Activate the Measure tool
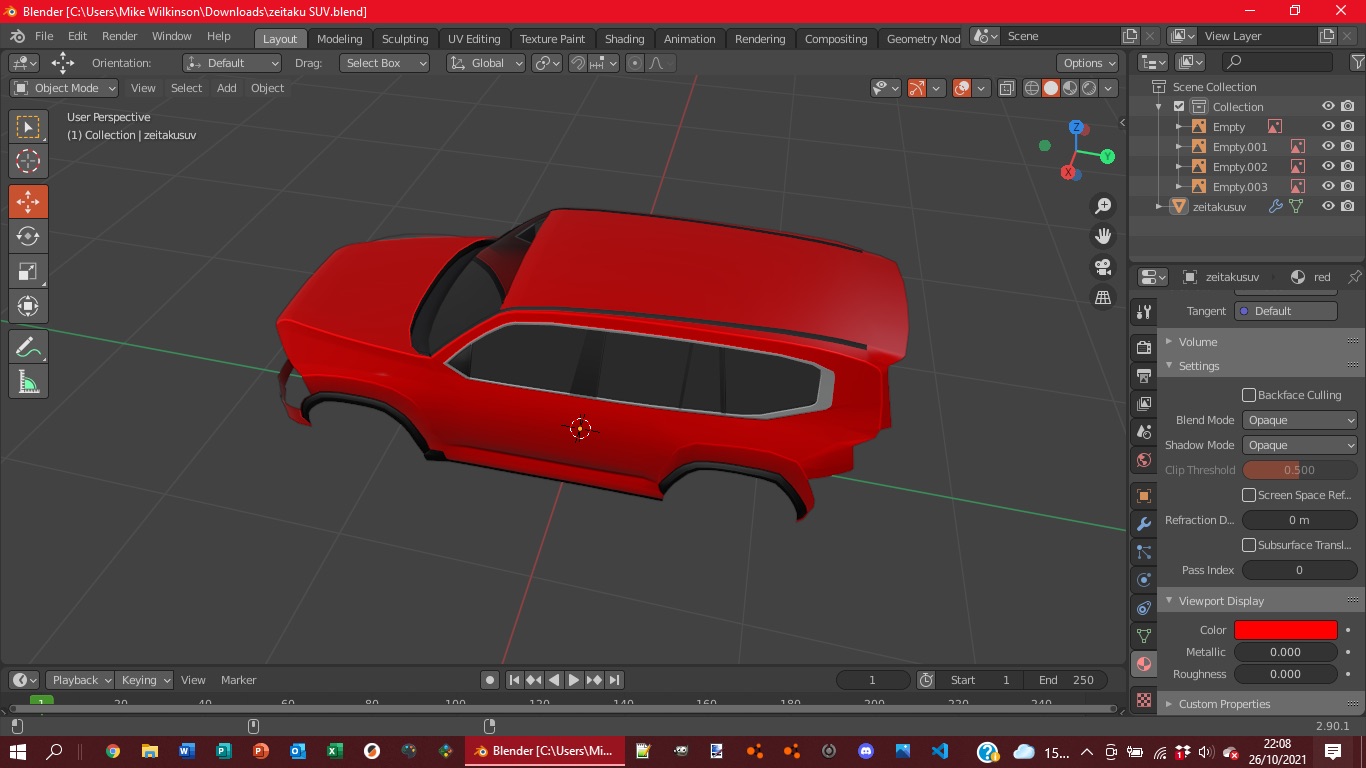Viewport: 1366px width, 768px height. coord(28,382)
